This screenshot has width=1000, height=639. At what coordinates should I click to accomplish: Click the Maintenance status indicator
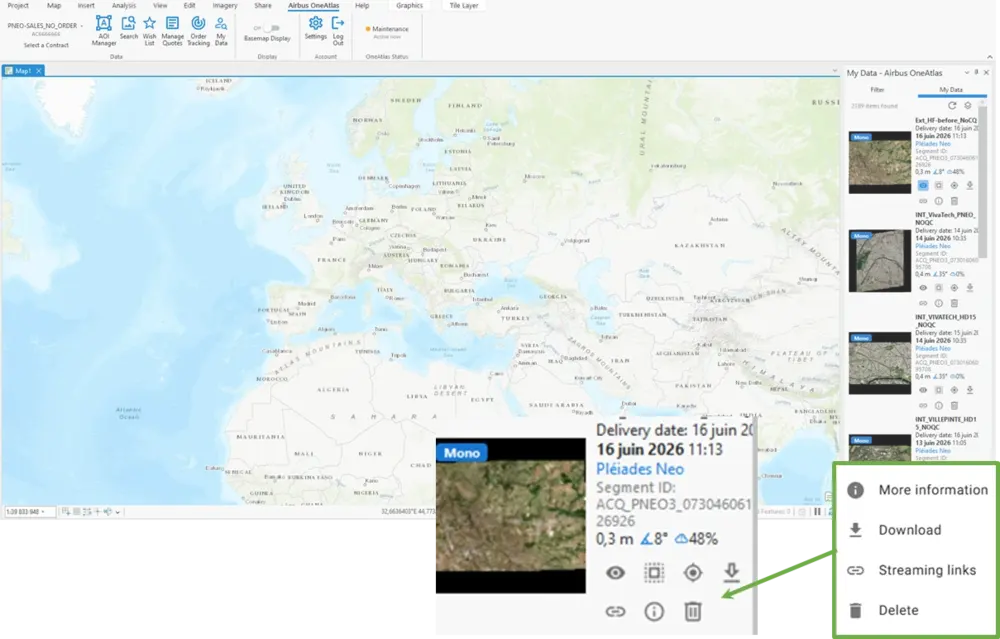386,29
